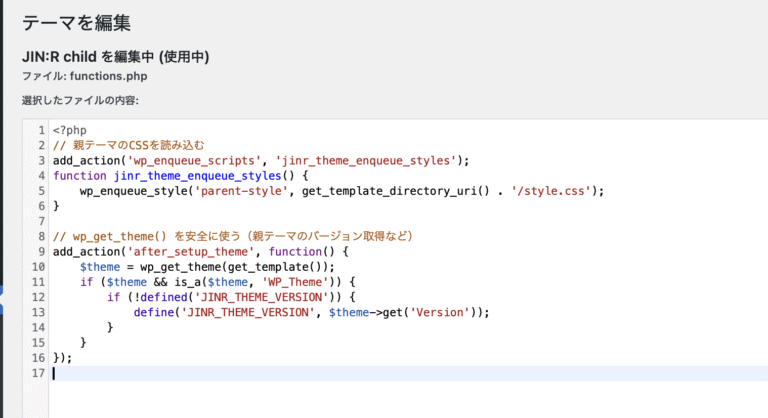This screenshot has height=418, width=768.
Task: Click the '});' on line 16
Action: (62, 358)
